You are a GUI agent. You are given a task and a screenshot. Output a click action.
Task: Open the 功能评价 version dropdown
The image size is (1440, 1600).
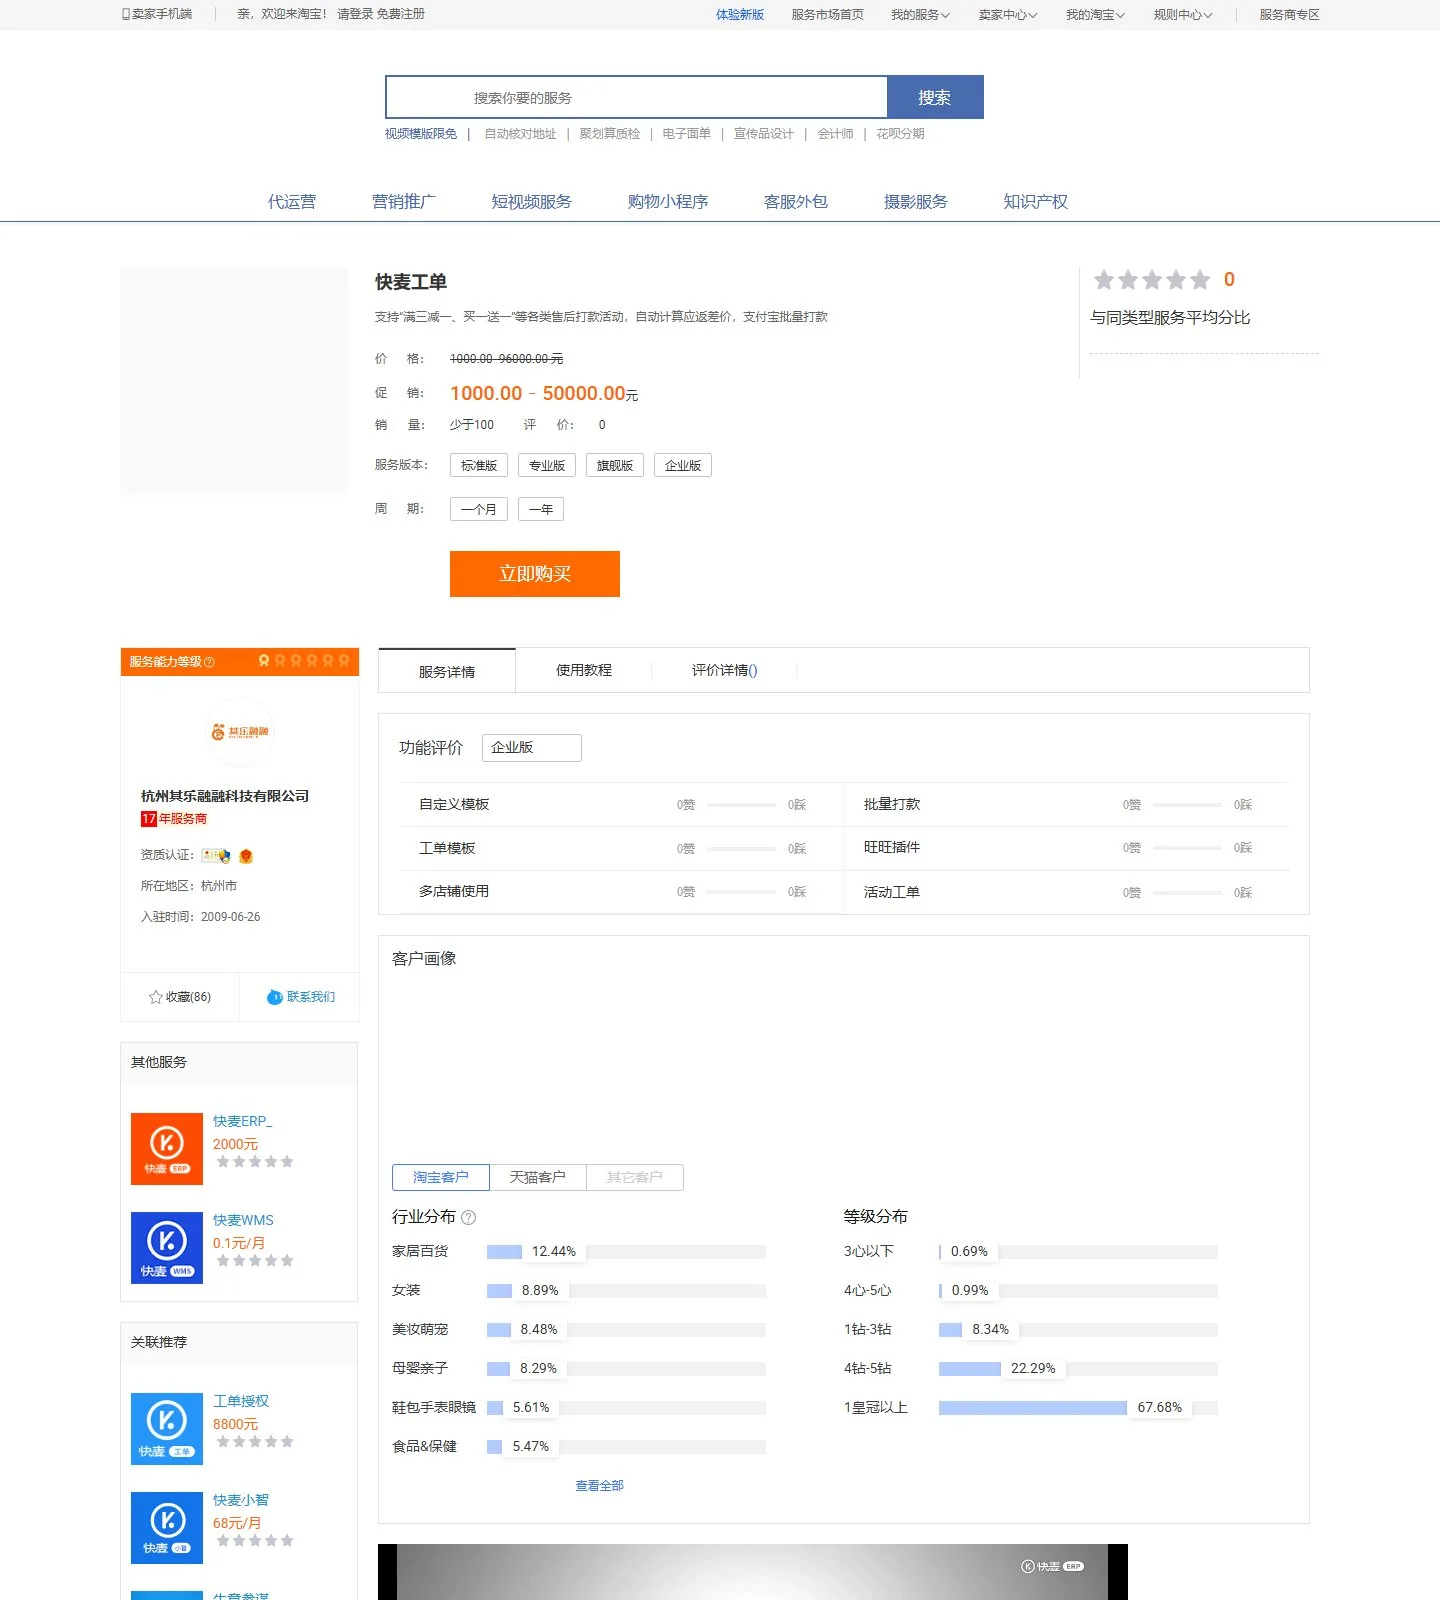(532, 748)
